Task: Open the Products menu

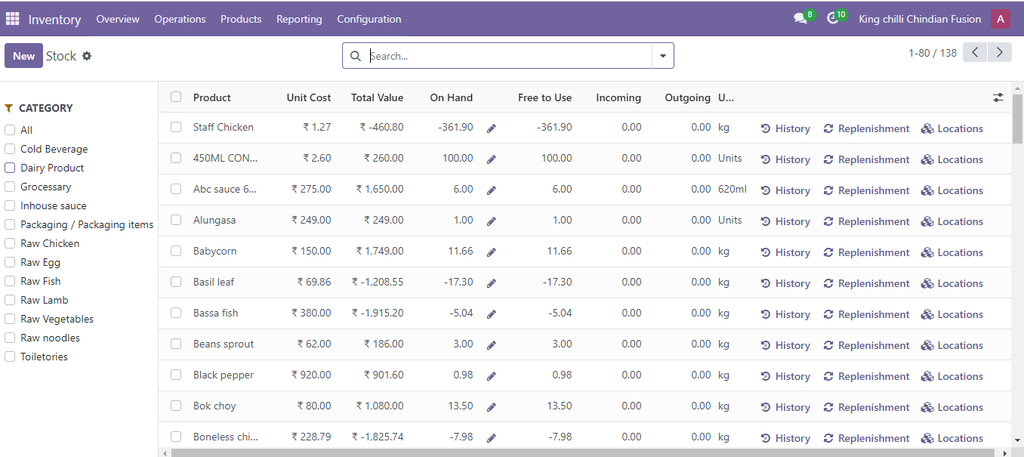Action: tap(241, 19)
